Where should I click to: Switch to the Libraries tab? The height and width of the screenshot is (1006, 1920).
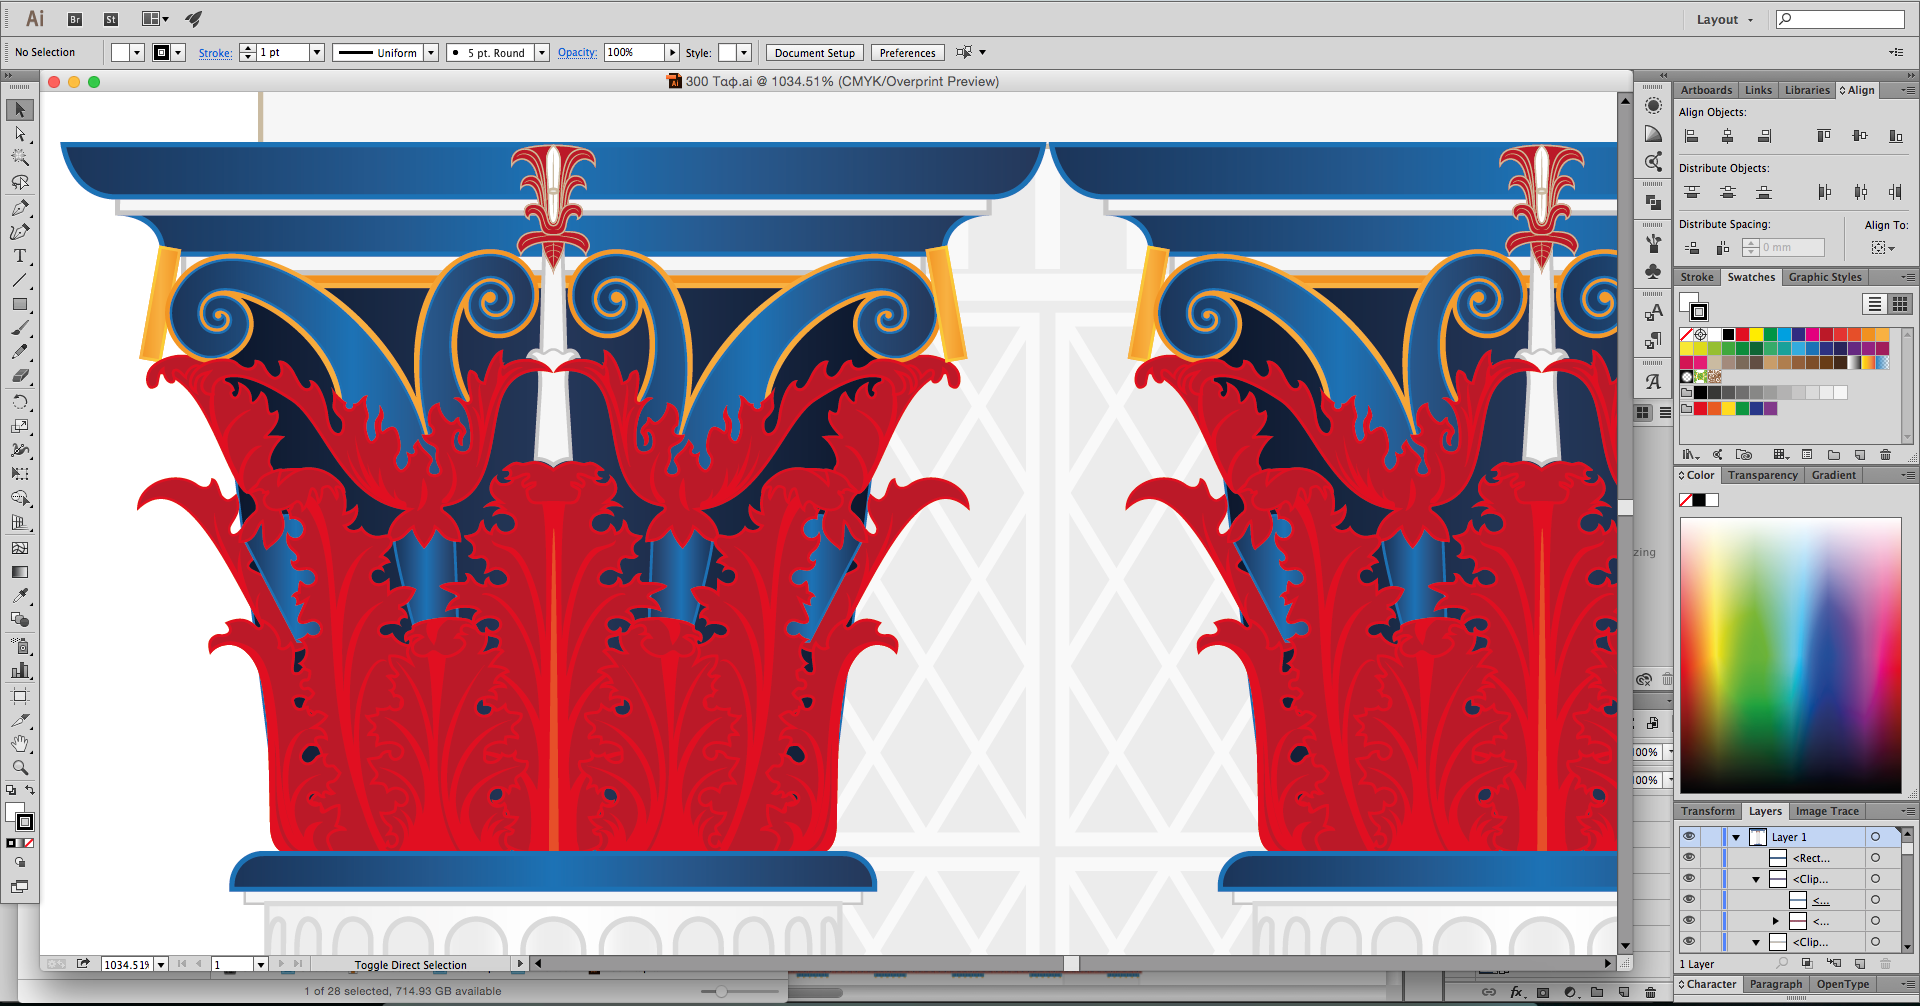point(1807,90)
